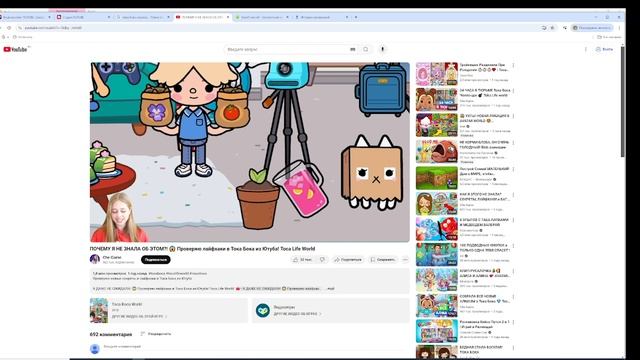Save the video with Сохранить
This screenshot has height=360, width=640.
point(382,260)
